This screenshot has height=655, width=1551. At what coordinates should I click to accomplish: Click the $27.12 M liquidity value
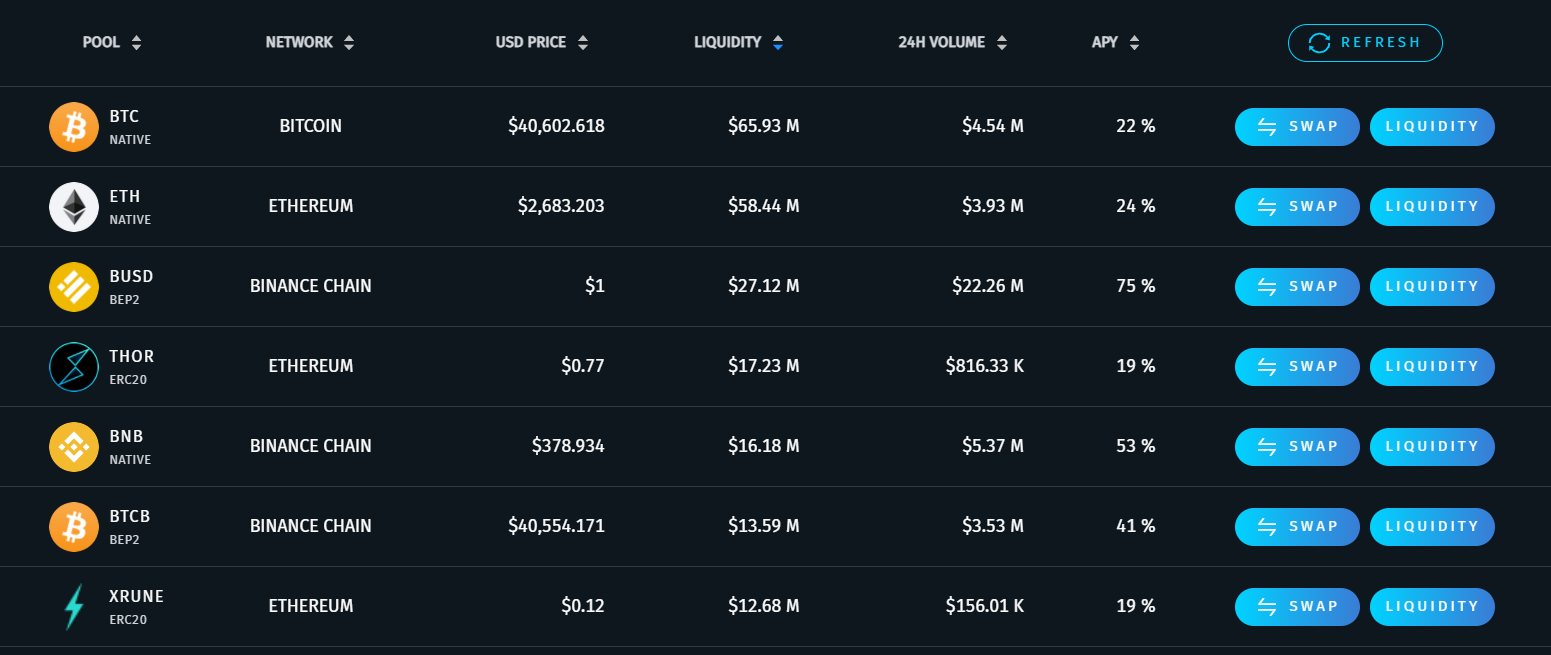click(x=764, y=287)
